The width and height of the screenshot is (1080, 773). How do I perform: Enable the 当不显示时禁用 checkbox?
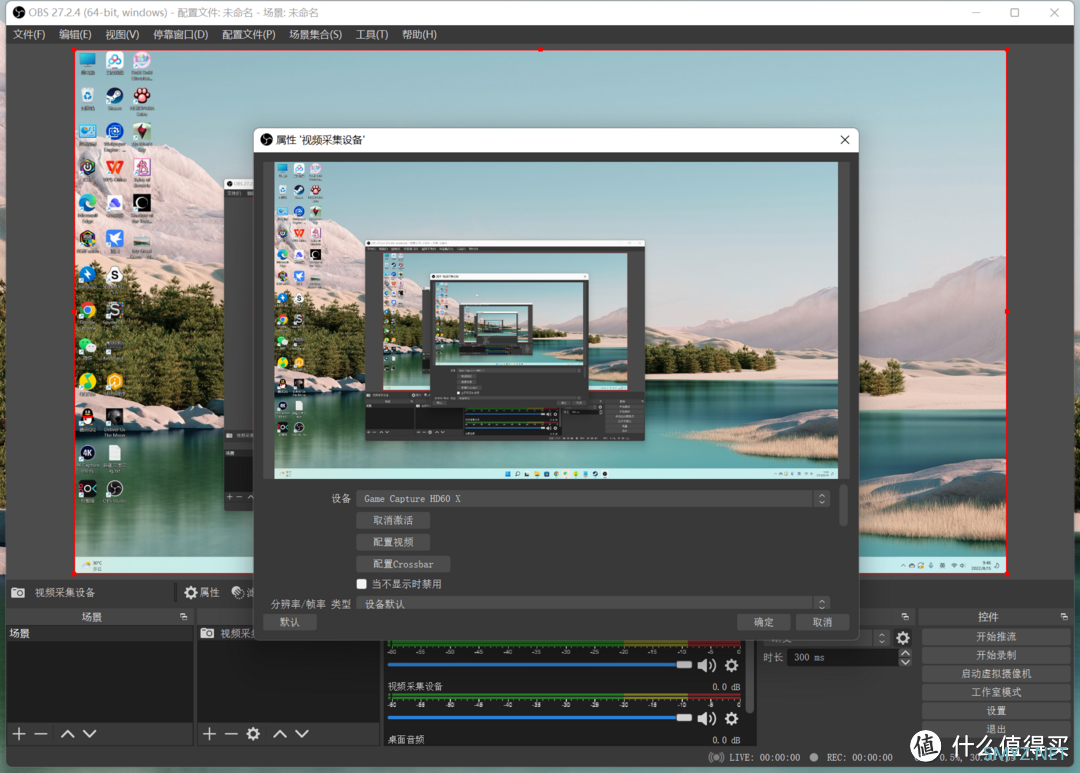(x=362, y=584)
